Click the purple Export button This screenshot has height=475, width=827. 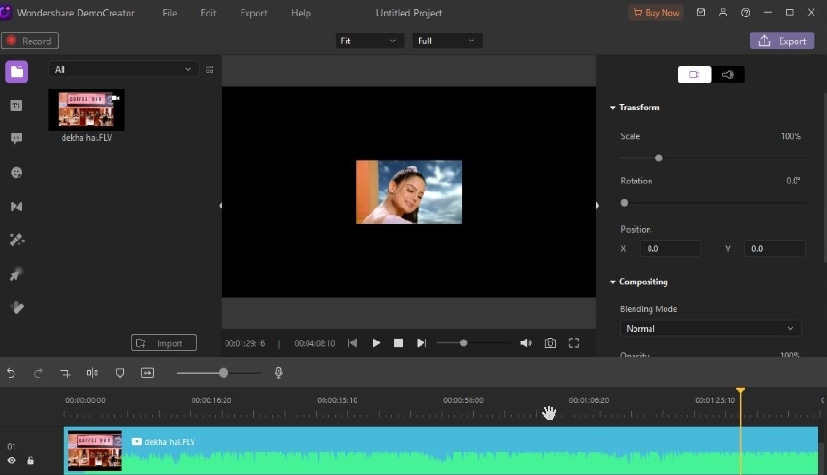point(782,41)
